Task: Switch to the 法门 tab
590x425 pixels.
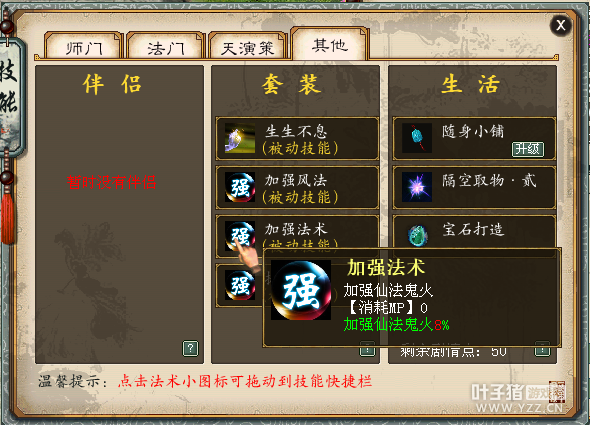Action: [166, 47]
